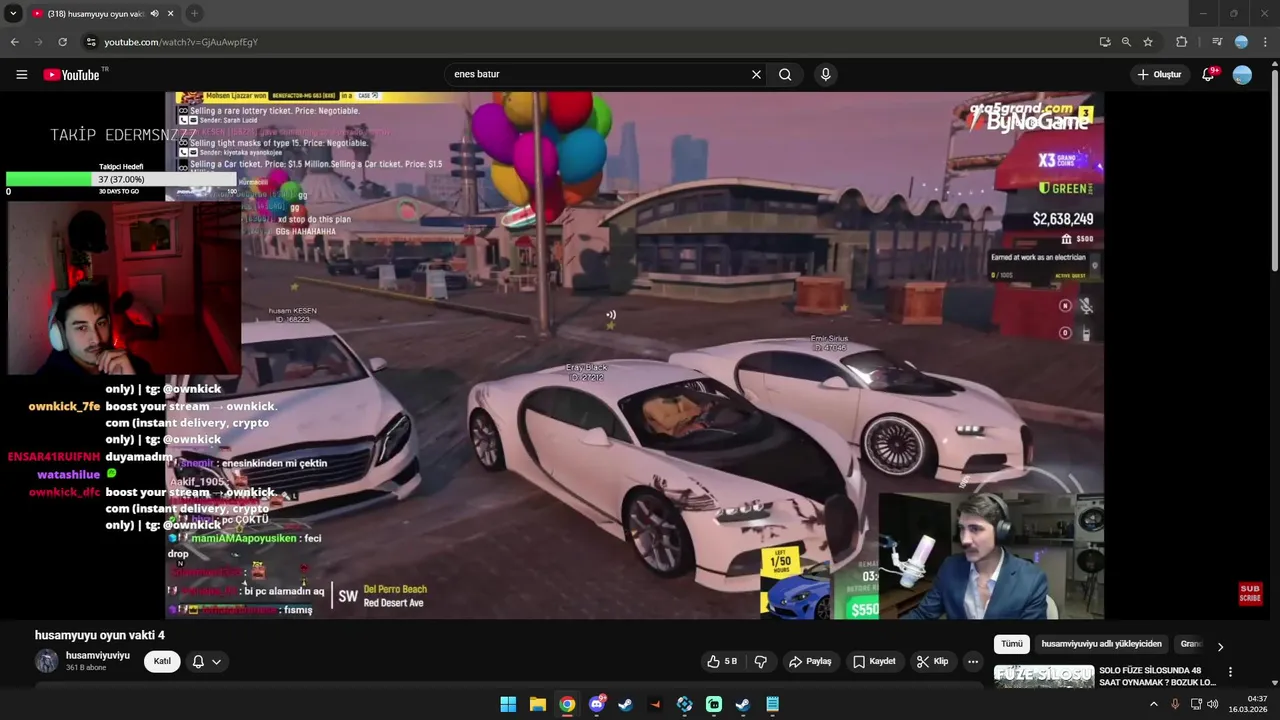Open options for SOLO FÜZE SİLOSUNDA video
1280x720 pixels.
tap(1231, 672)
